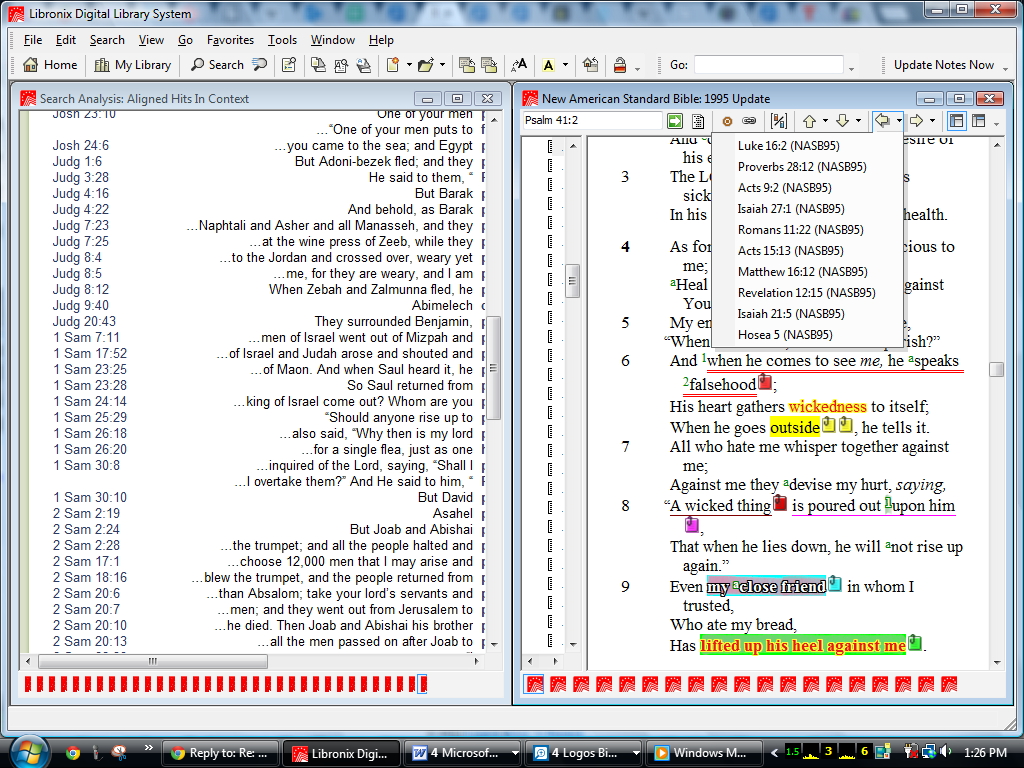This screenshot has height=768, width=1024.
Task: Click the bracketed parallel resources icon
Action: point(779,121)
